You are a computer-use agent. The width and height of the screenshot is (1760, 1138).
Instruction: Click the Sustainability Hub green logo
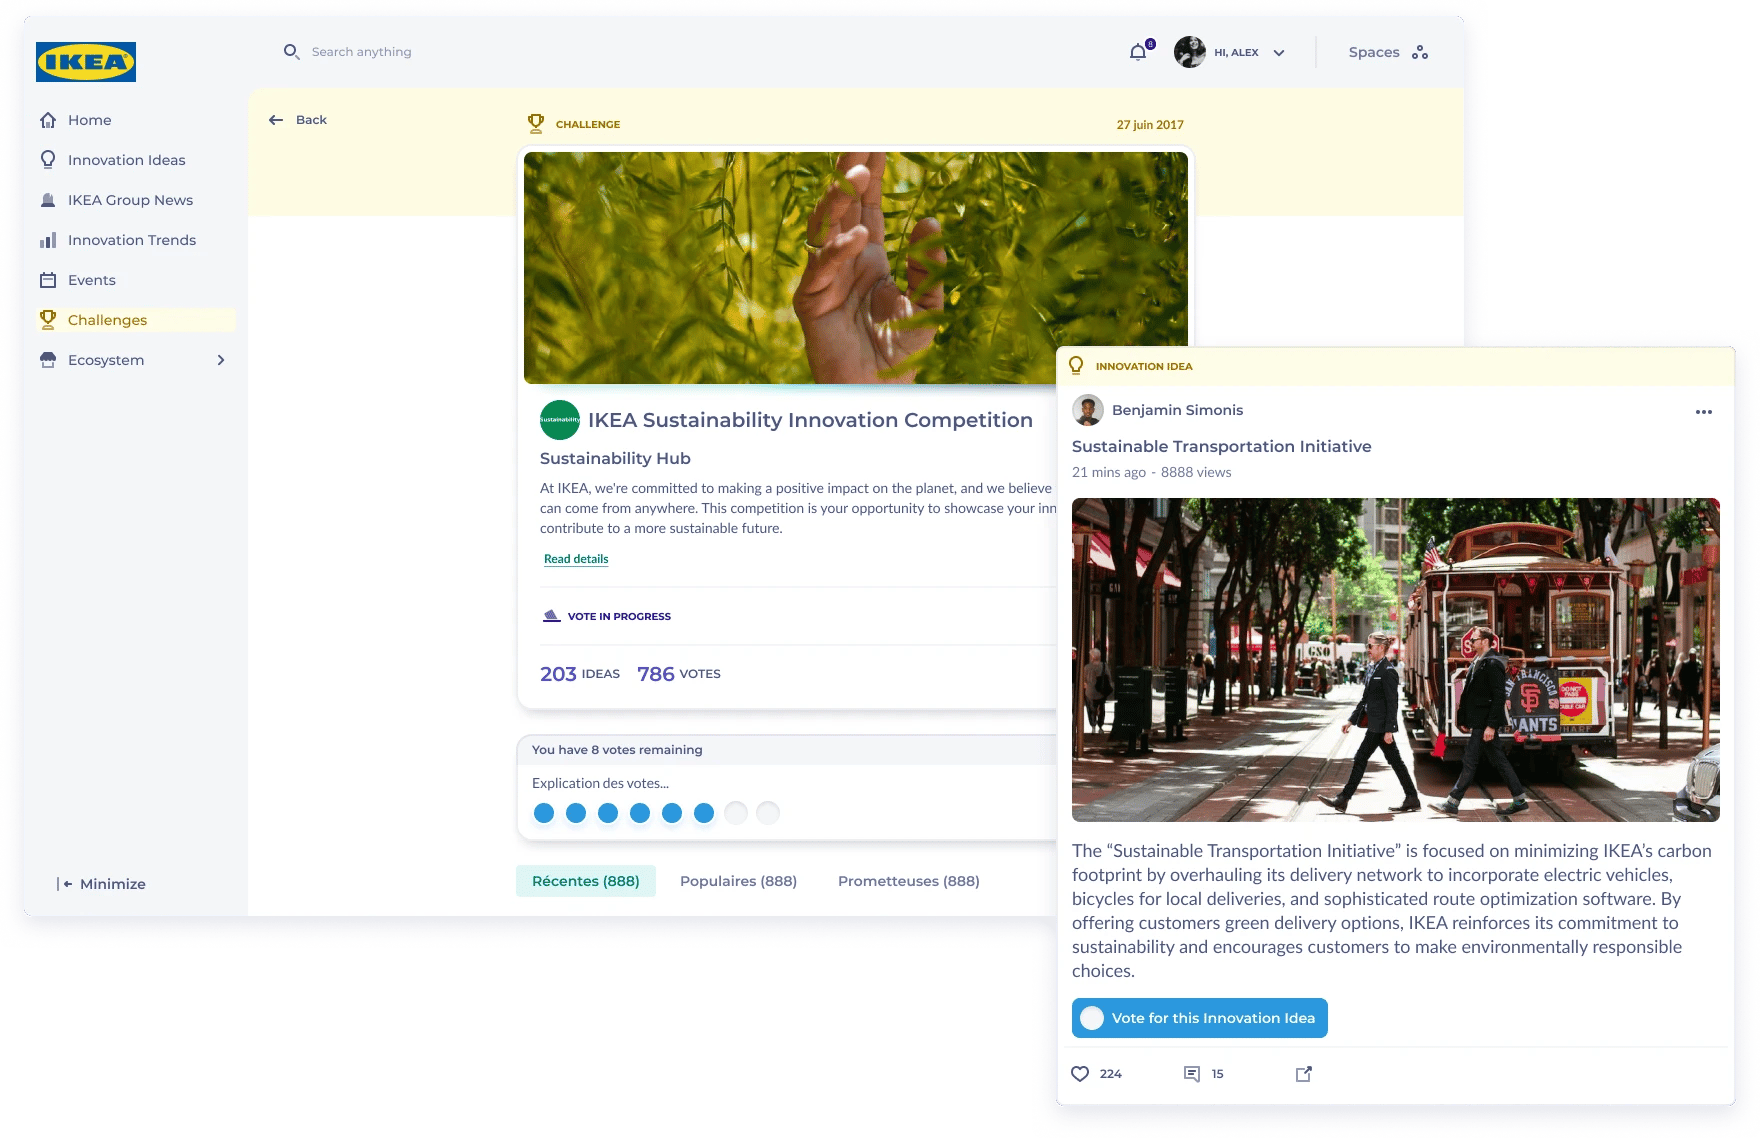pyautogui.click(x=560, y=420)
